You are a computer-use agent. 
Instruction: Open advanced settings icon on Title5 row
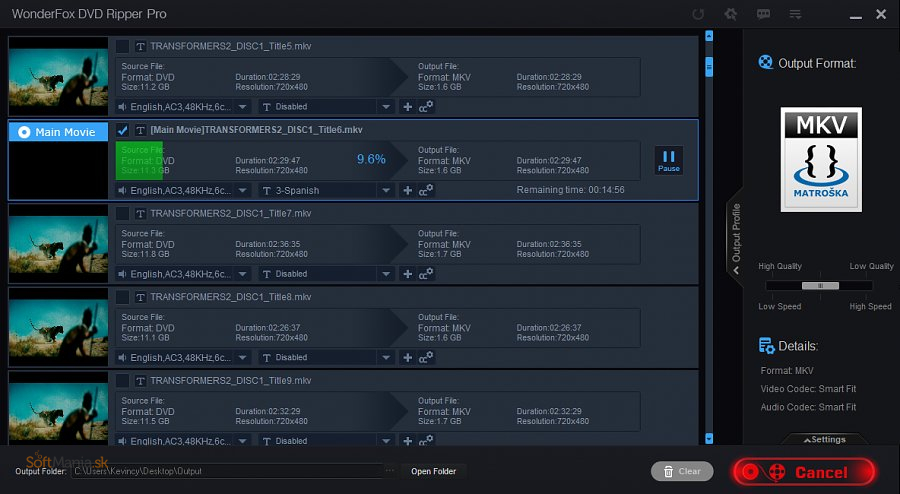pyautogui.click(x=426, y=106)
